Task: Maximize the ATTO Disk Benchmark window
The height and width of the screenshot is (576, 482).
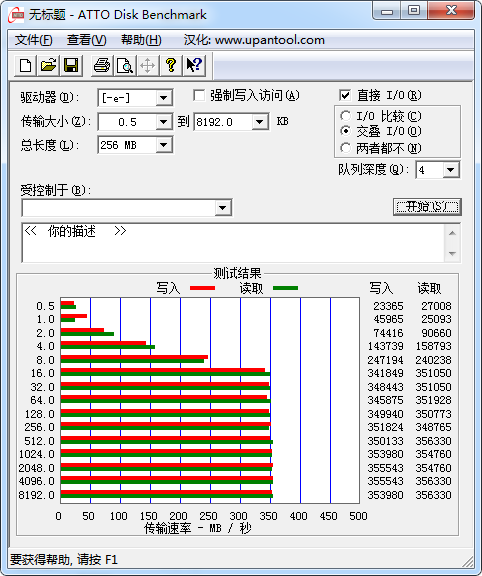Action: [414, 11]
